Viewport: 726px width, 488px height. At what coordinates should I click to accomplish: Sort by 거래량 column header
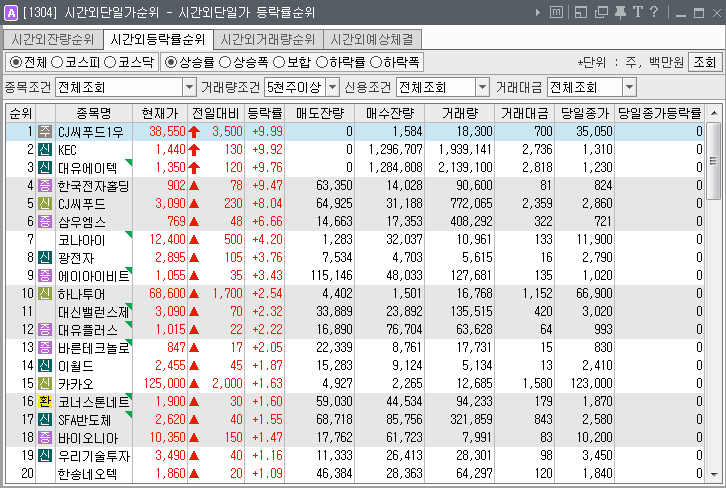pyautogui.click(x=460, y=113)
